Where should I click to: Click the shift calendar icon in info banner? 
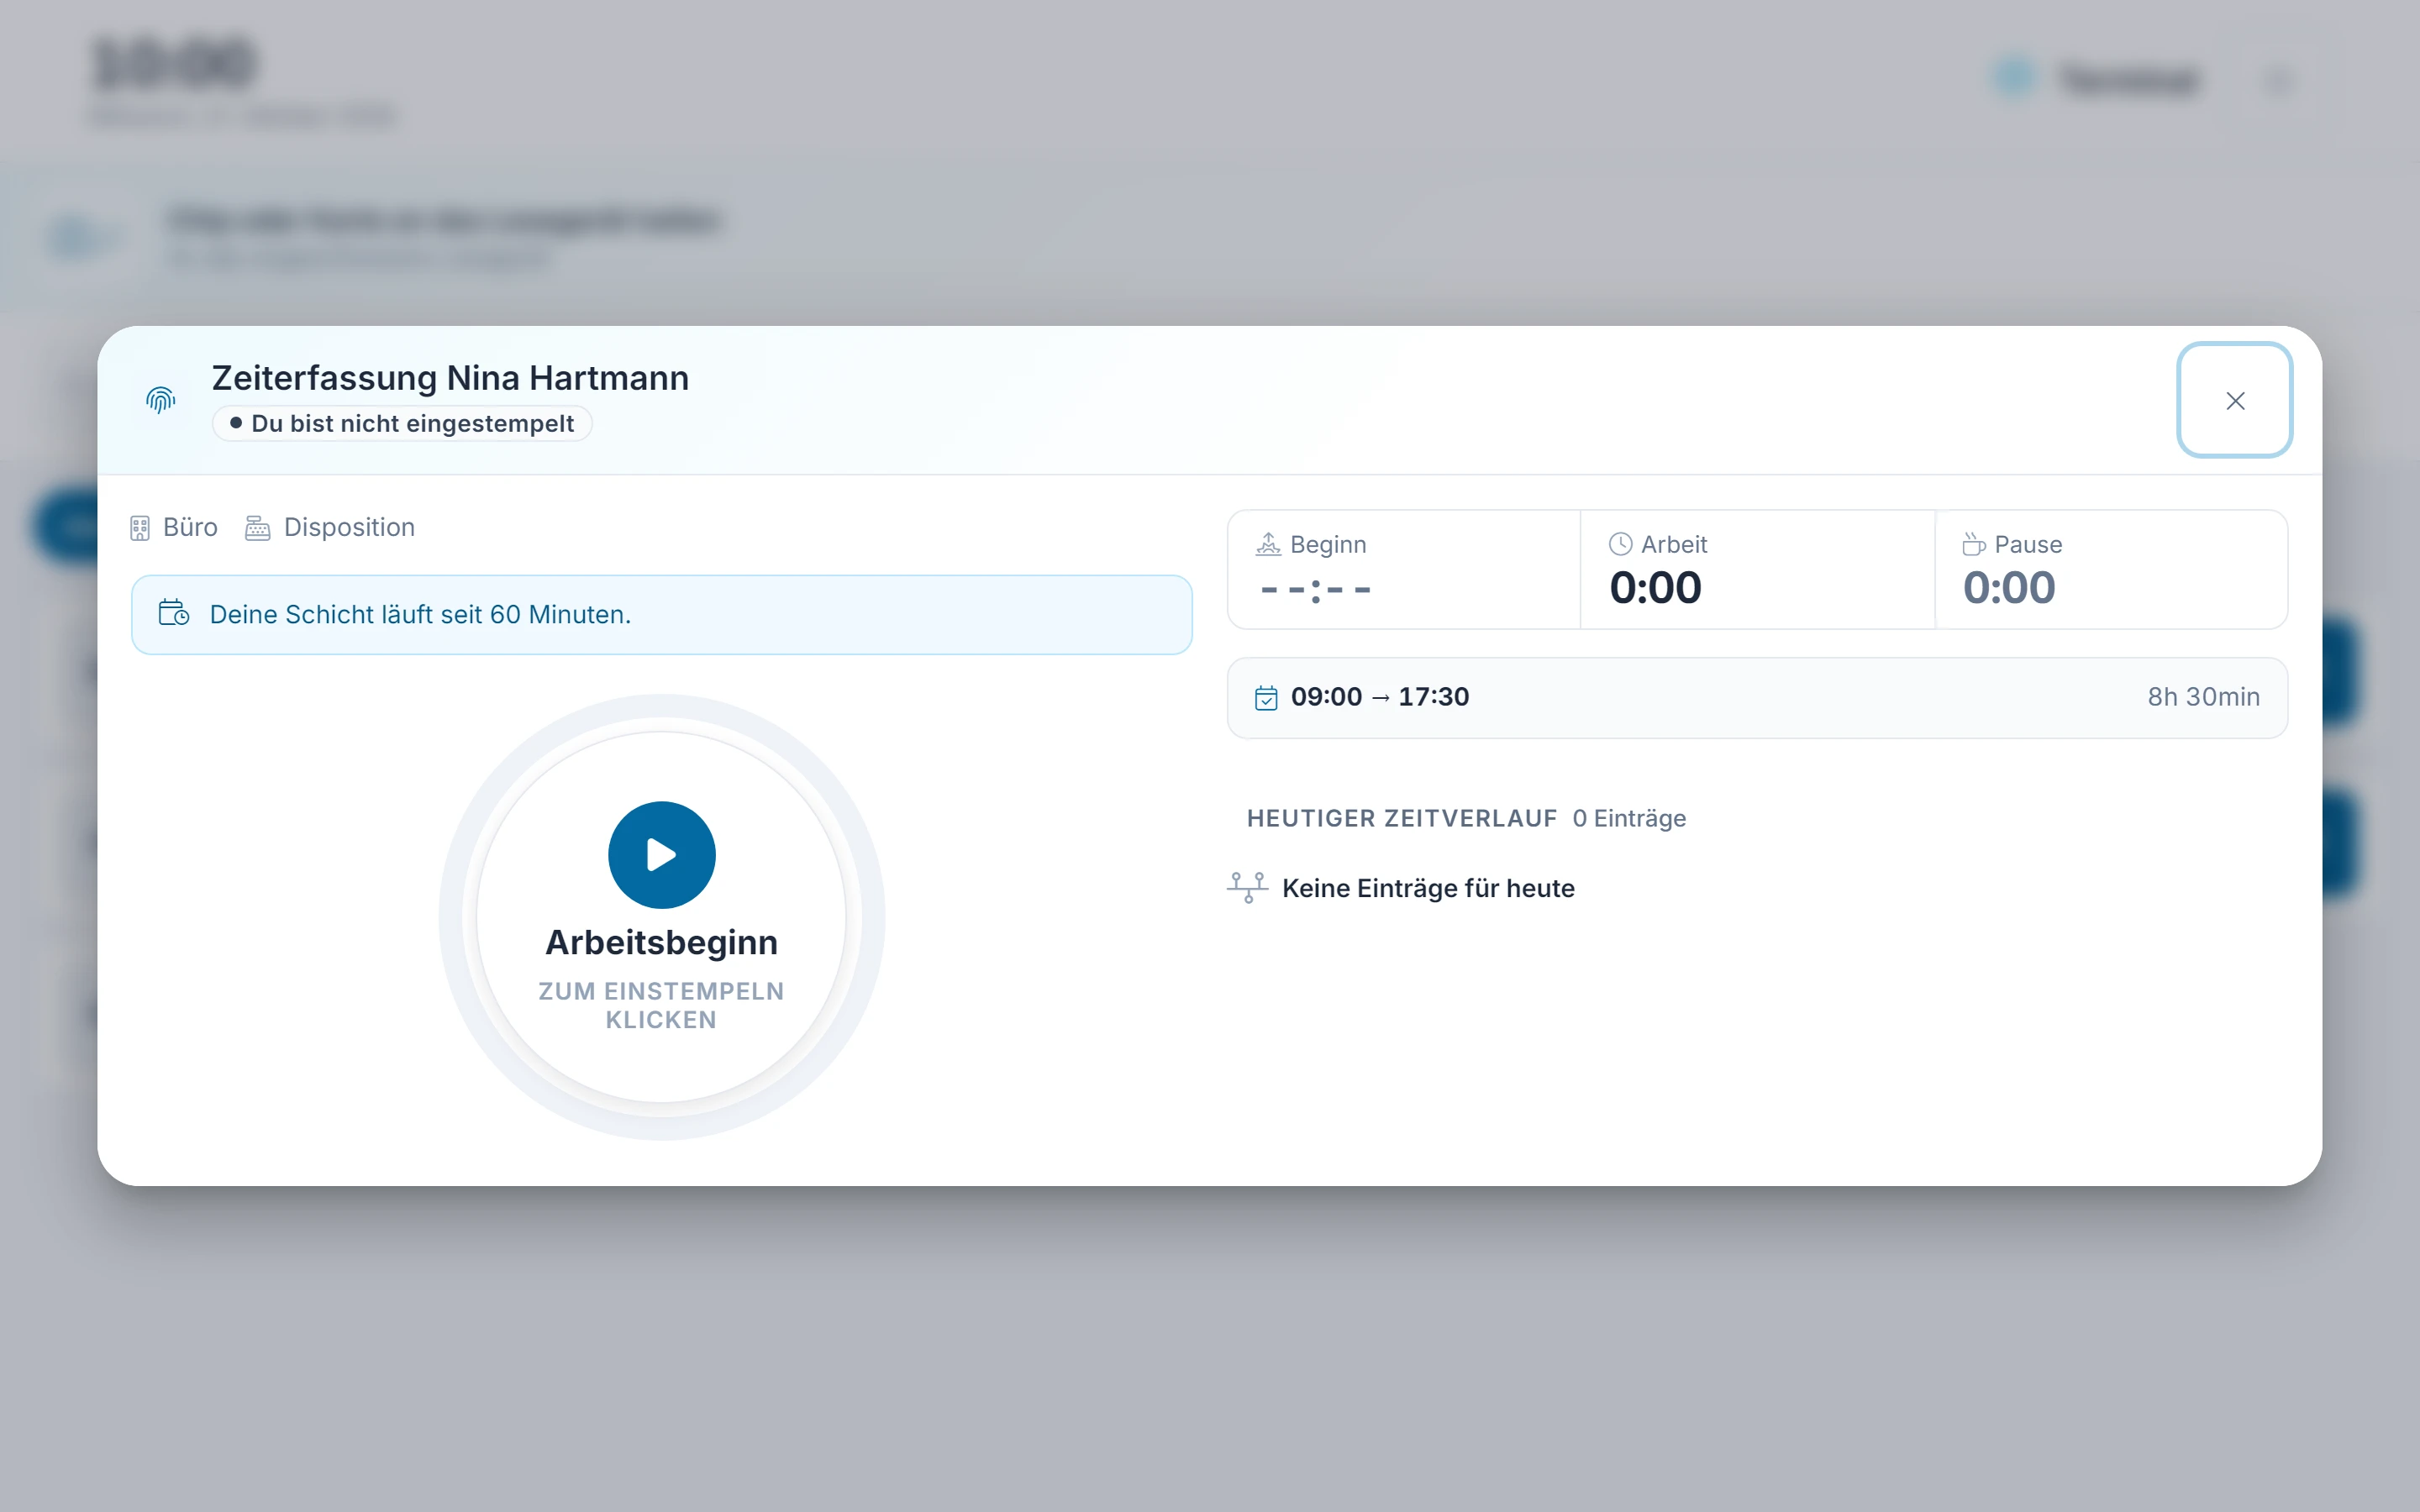pos(174,613)
